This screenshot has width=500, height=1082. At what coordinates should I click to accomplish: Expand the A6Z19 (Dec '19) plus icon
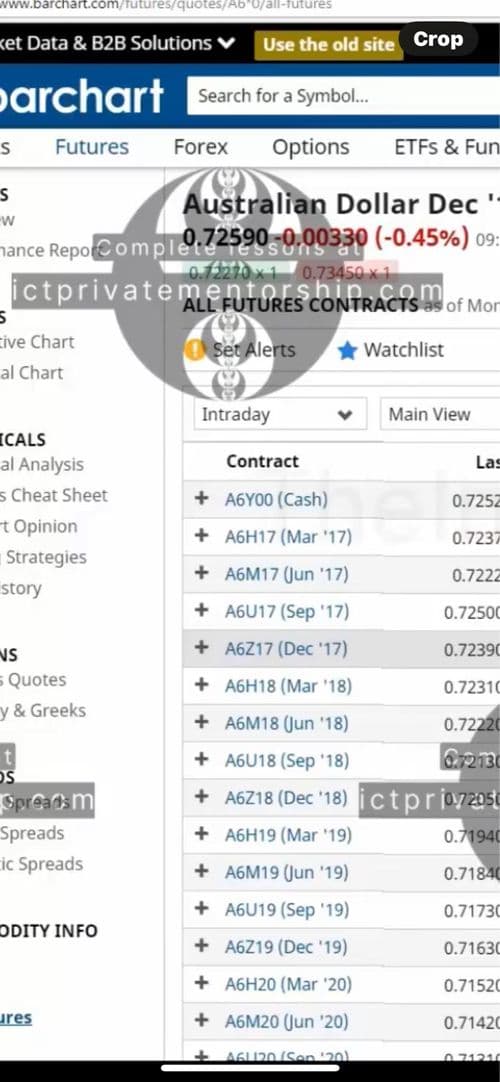pos(201,945)
